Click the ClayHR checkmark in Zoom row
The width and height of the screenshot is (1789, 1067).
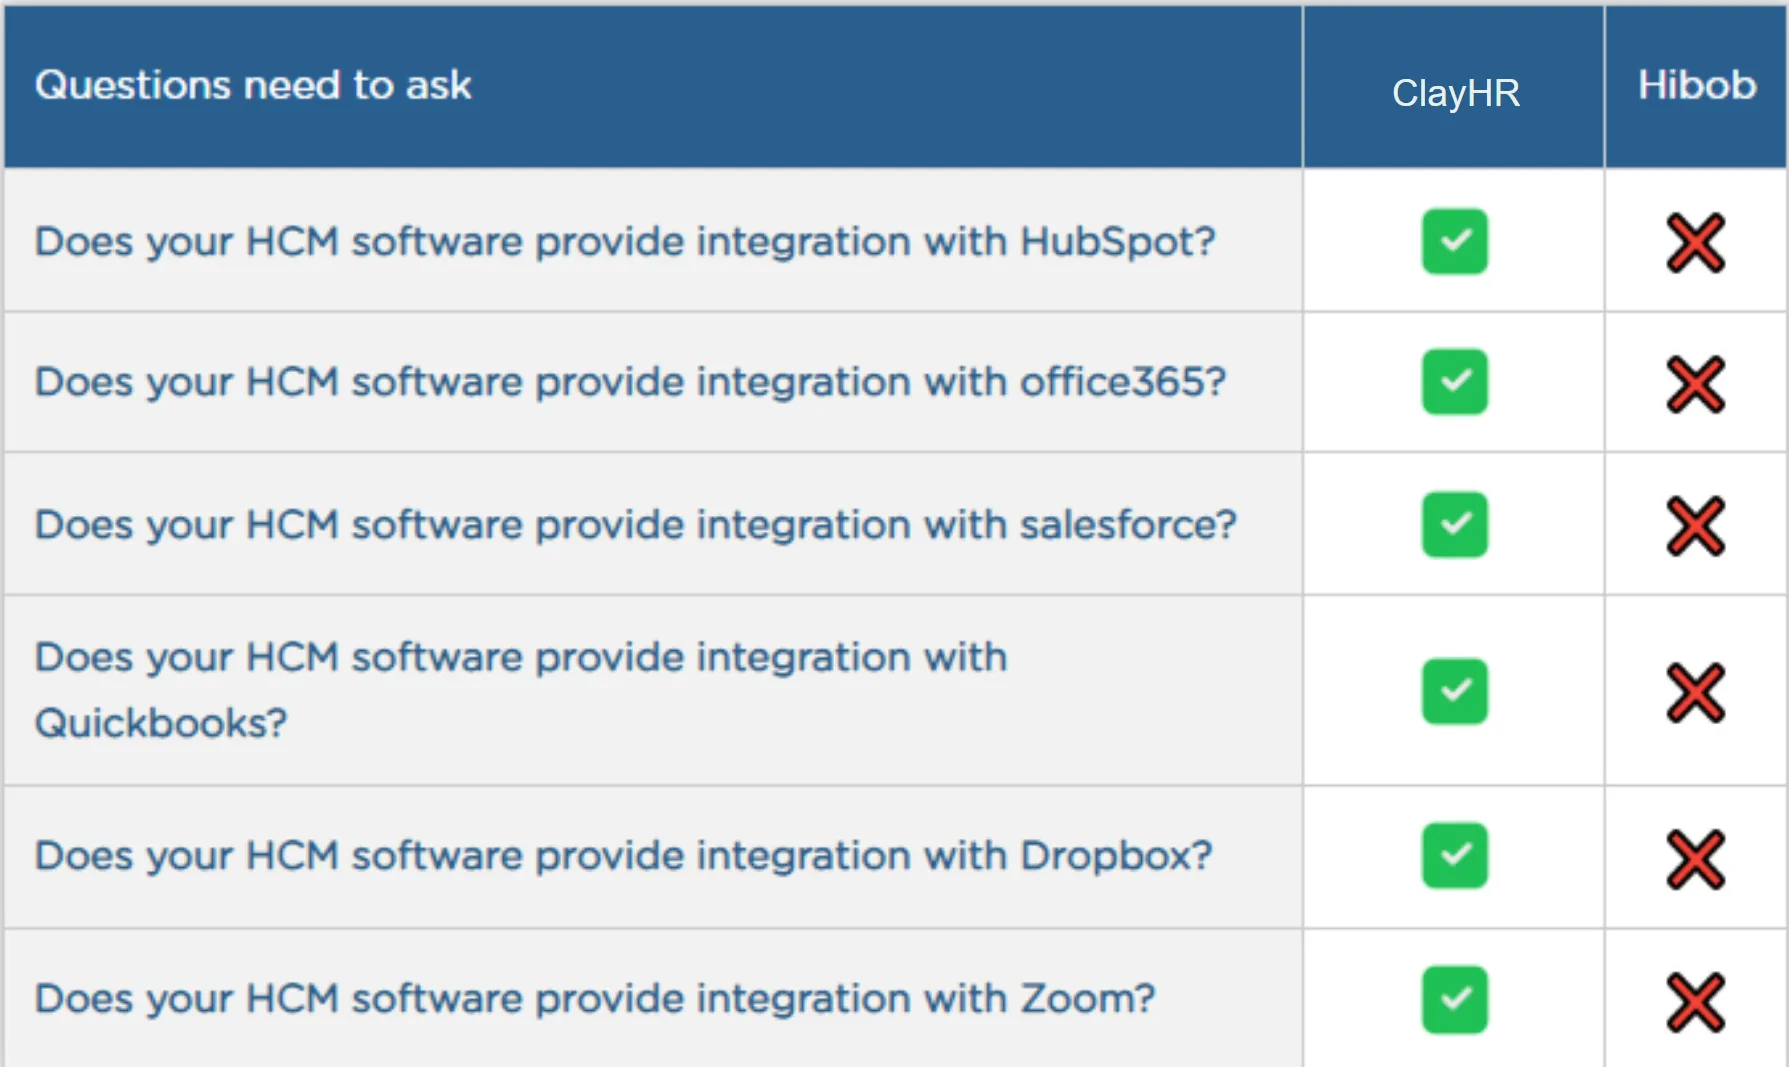1454,998
